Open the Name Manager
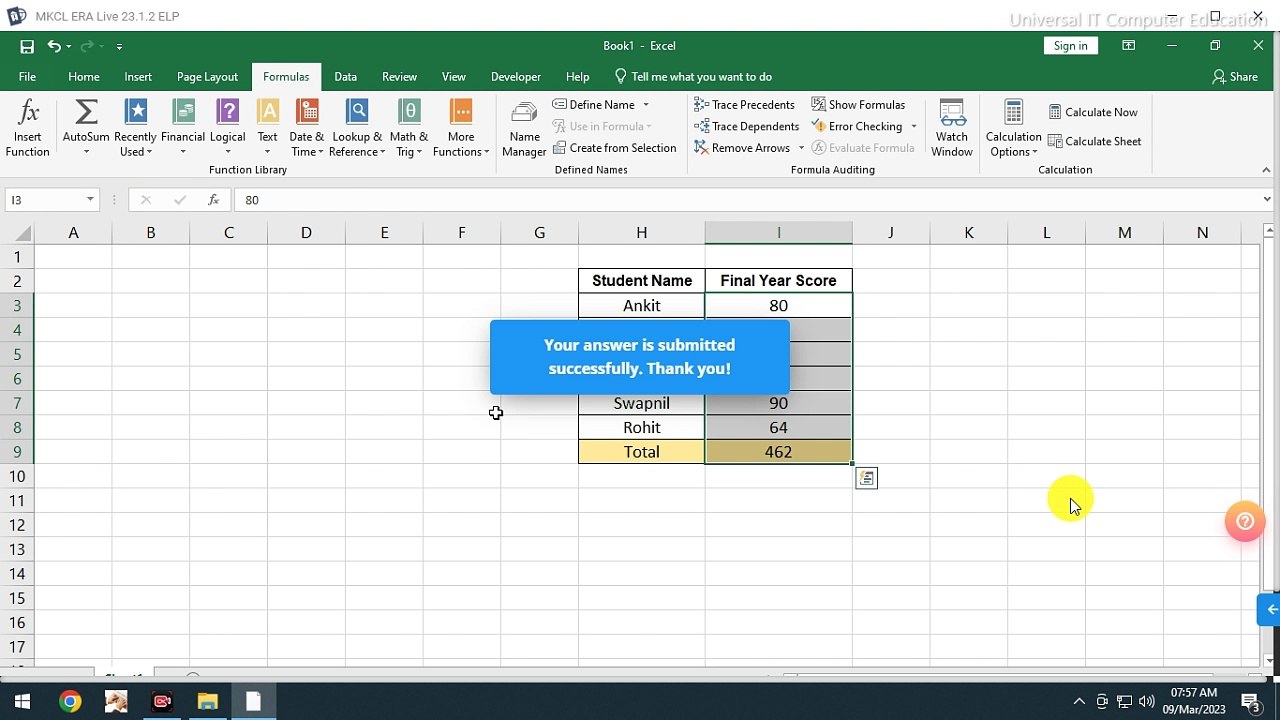Screen dimensions: 1280x720 [524, 128]
